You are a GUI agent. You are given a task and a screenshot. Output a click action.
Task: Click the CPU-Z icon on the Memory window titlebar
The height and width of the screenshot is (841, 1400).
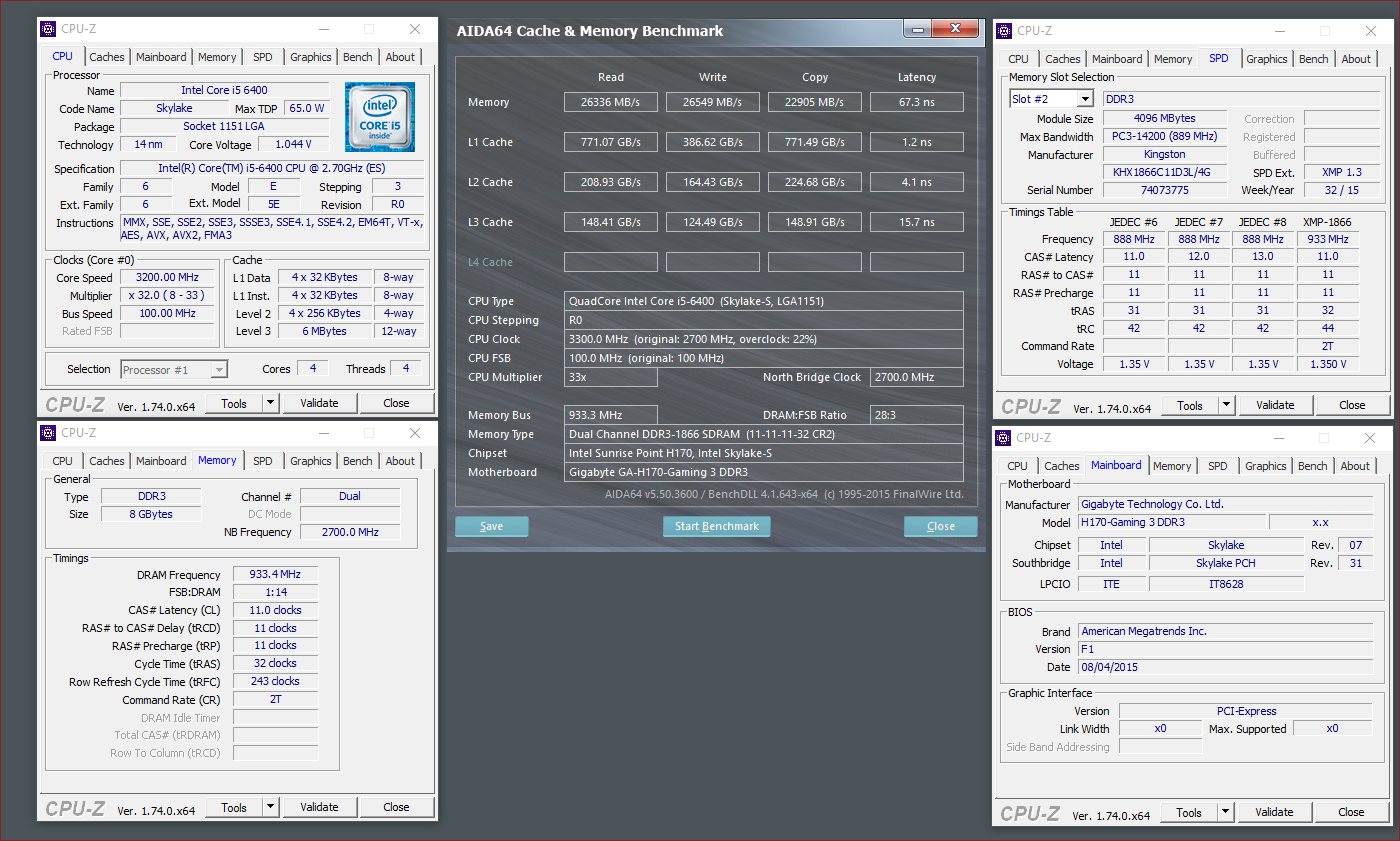(47, 432)
